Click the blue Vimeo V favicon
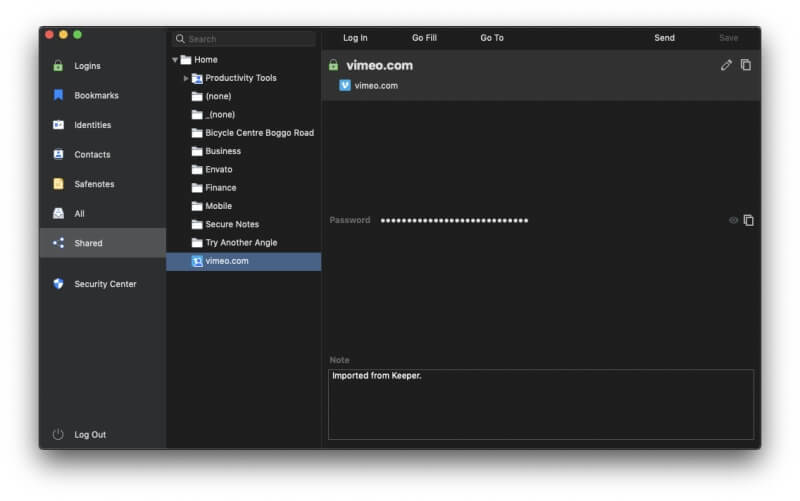Image resolution: width=800 pixels, height=501 pixels. pos(345,85)
